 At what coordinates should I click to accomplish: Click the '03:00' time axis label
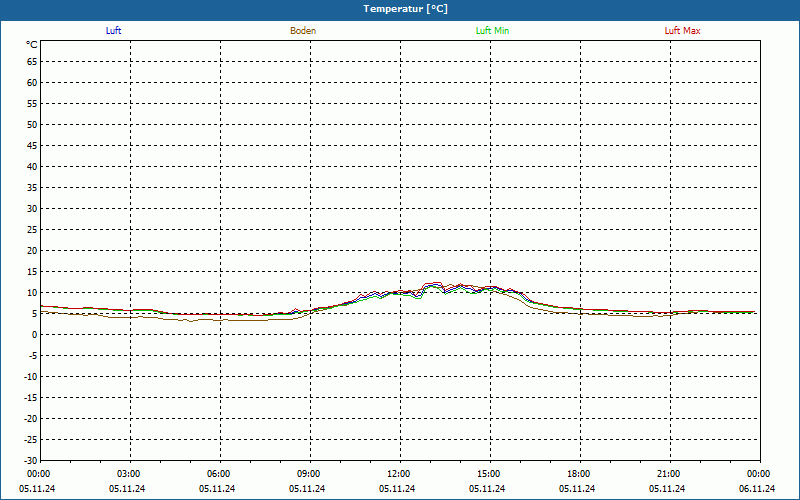[129, 474]
